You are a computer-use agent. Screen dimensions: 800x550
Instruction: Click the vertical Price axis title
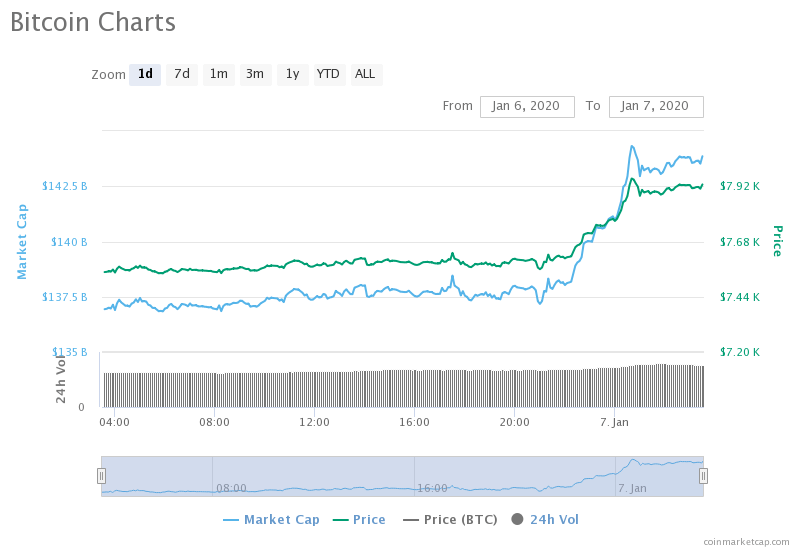click(x=777, y=241)
